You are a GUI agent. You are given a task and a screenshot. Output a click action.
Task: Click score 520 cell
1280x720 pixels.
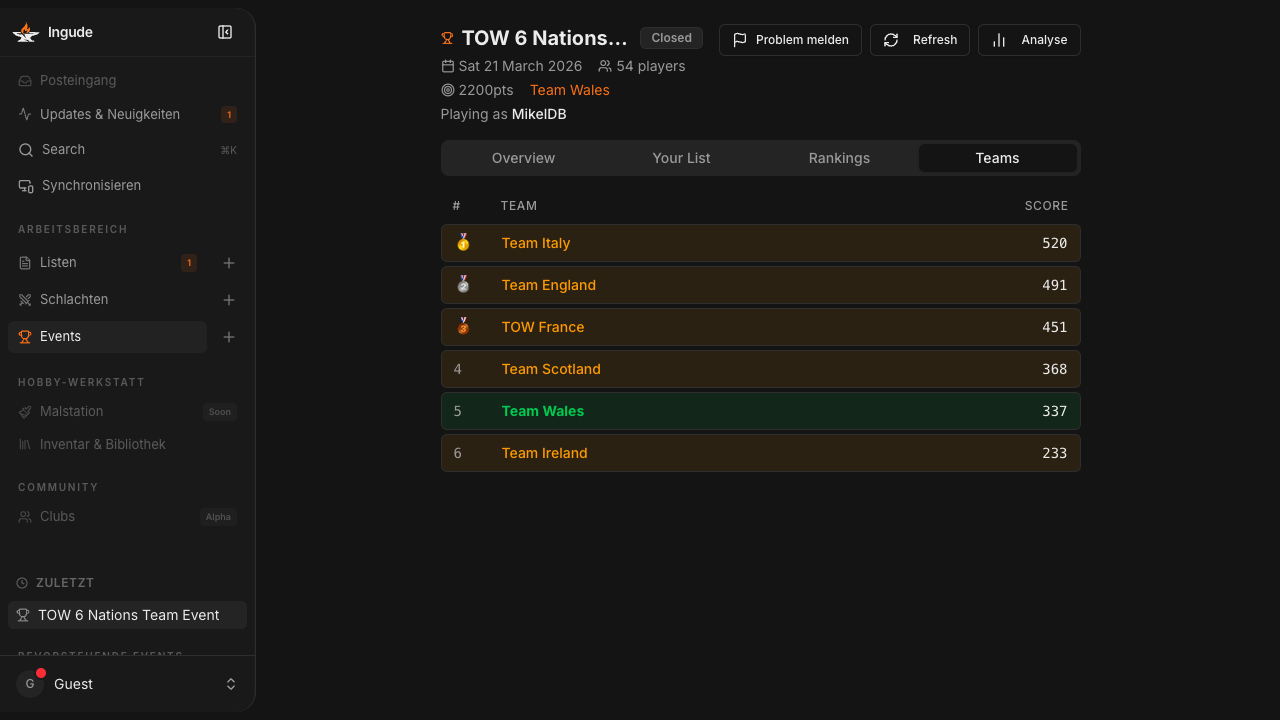point(1054,243)
